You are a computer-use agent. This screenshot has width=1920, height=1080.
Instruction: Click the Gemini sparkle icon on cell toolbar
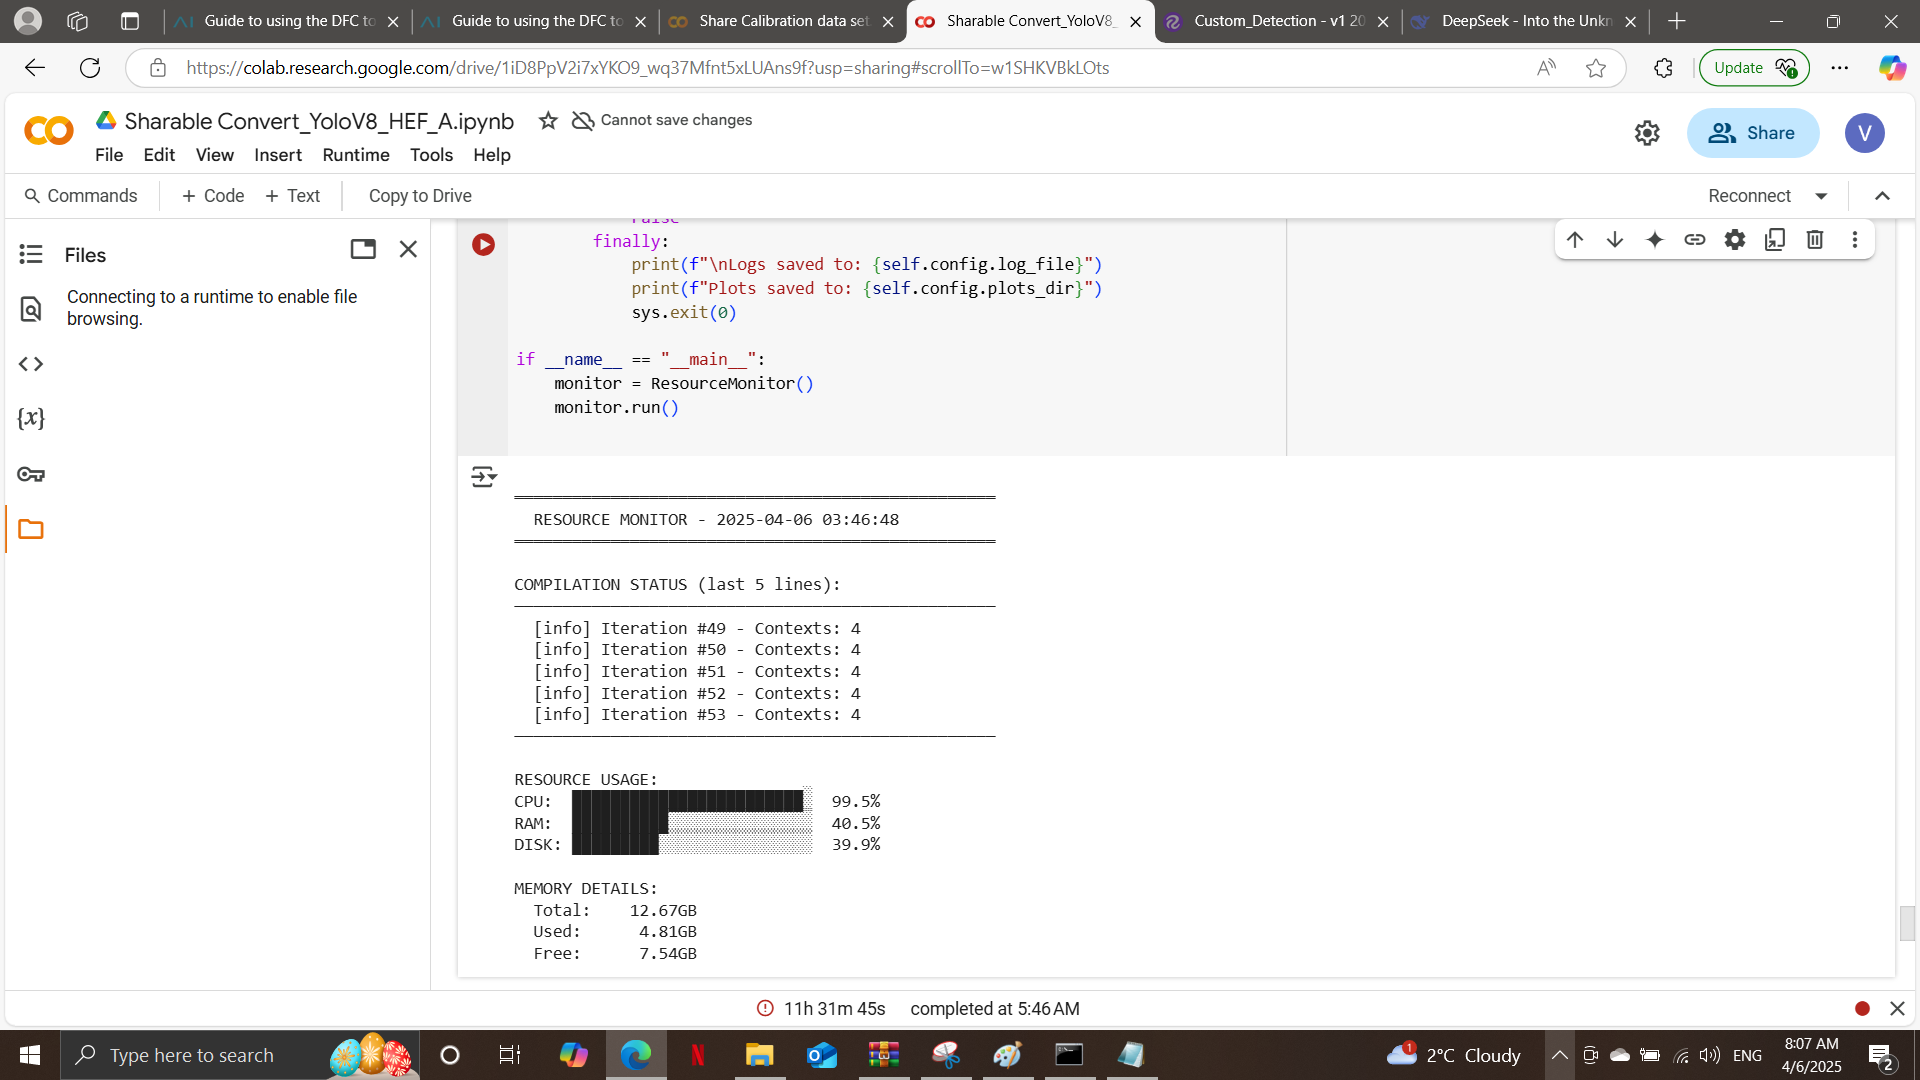(1655, 240)
